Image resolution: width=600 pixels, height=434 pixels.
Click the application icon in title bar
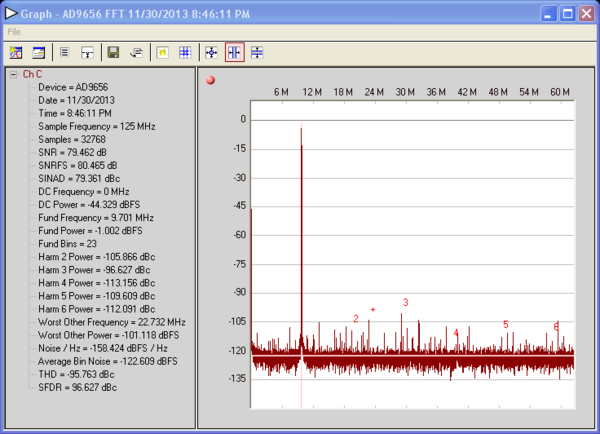(11, 13)
